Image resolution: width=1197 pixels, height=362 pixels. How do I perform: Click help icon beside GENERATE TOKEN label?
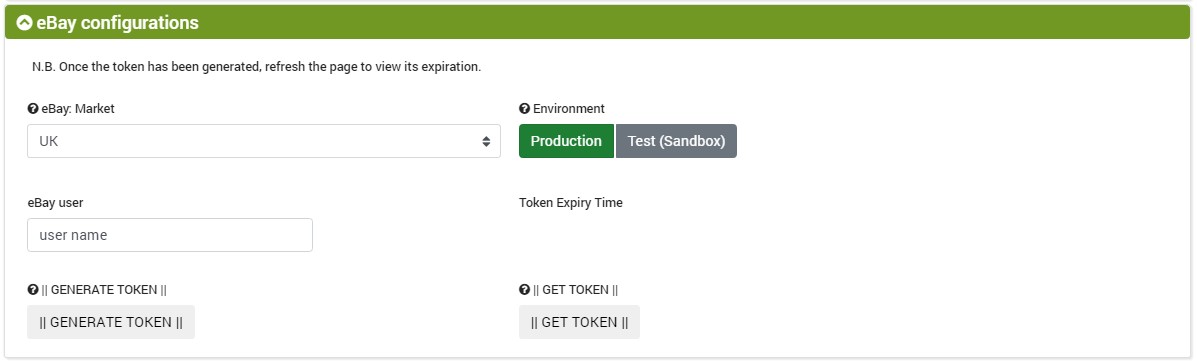click(33, 289)
